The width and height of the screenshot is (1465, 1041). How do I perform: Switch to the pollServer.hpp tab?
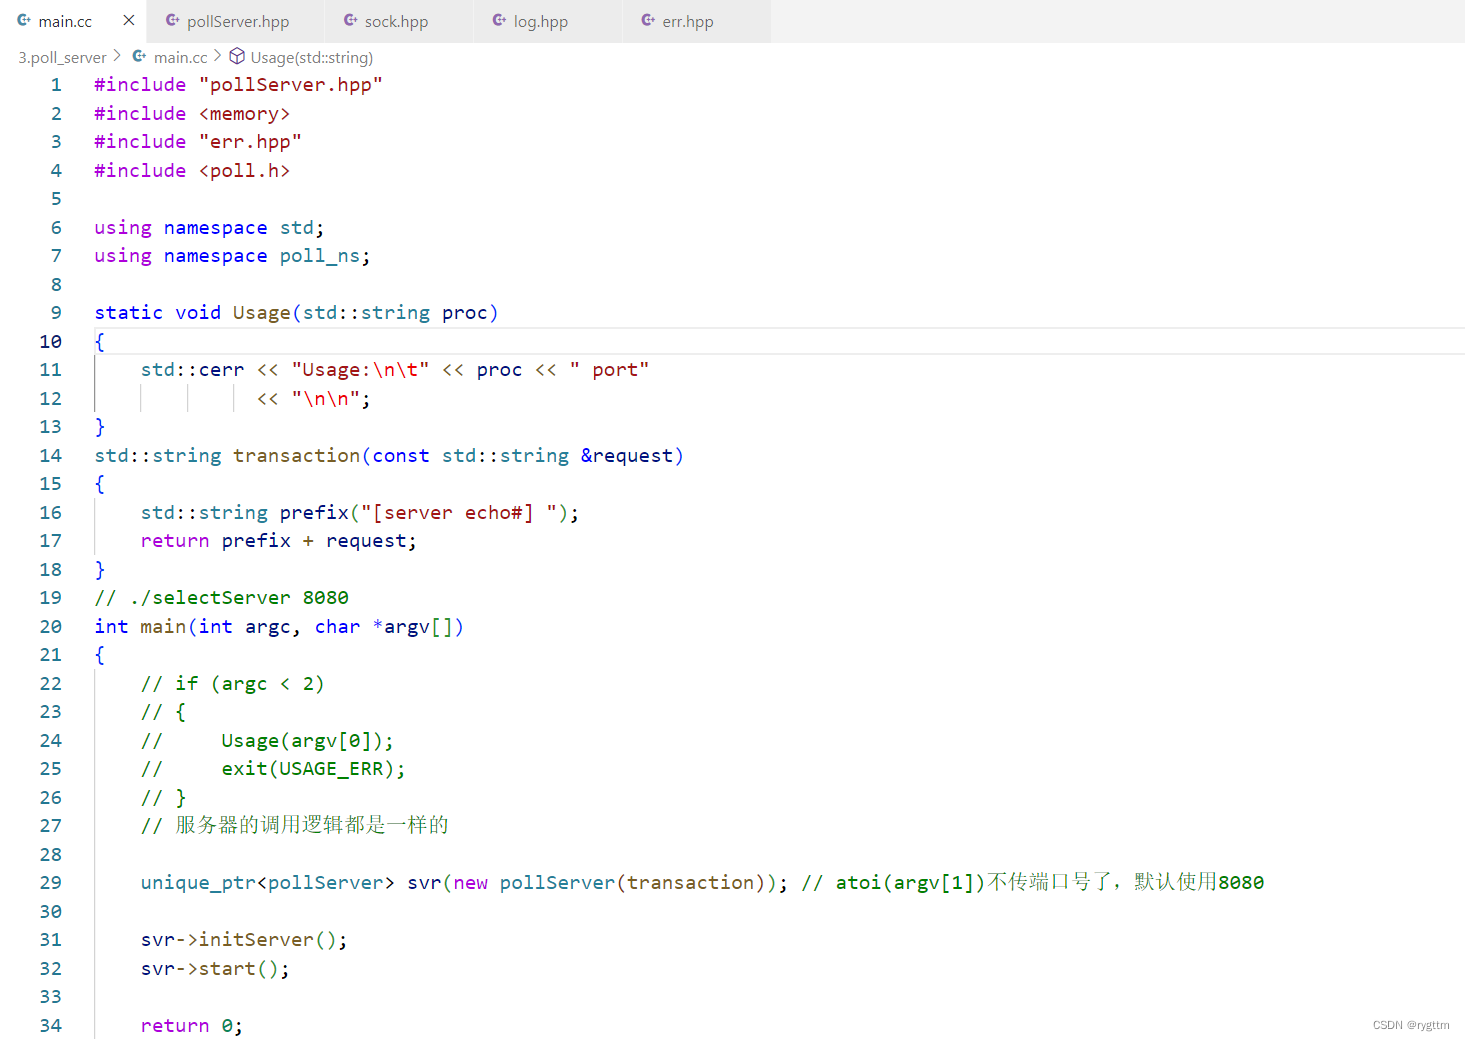(x=236, y=21)
